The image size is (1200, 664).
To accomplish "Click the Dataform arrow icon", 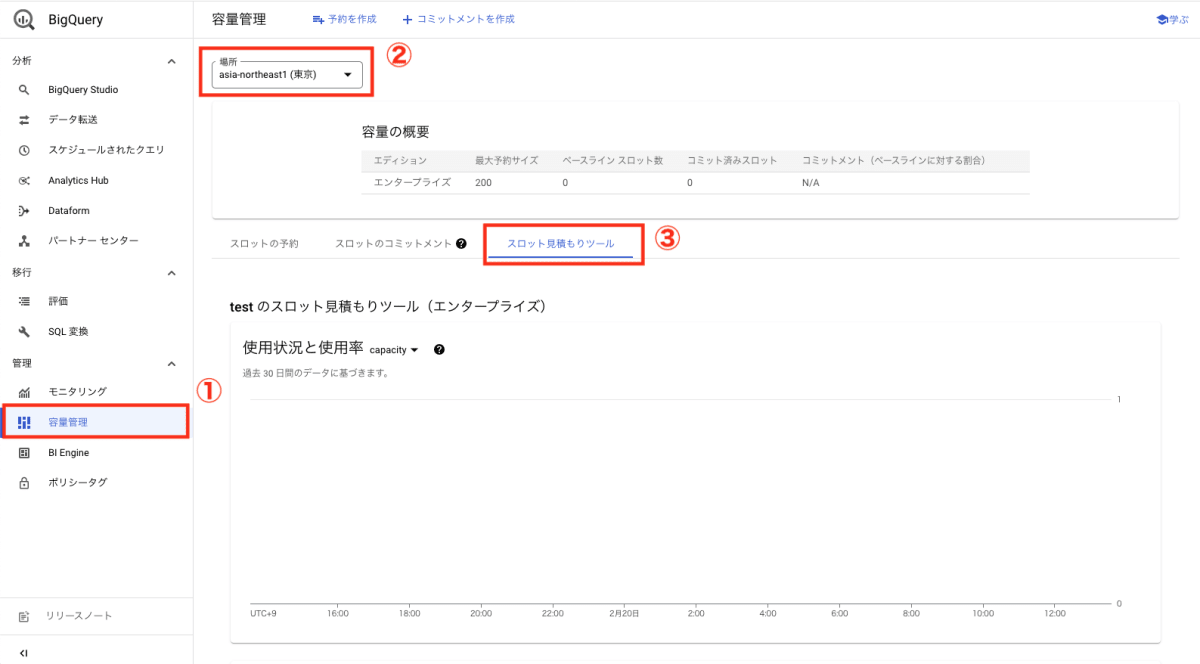I will tap(24, 211).
